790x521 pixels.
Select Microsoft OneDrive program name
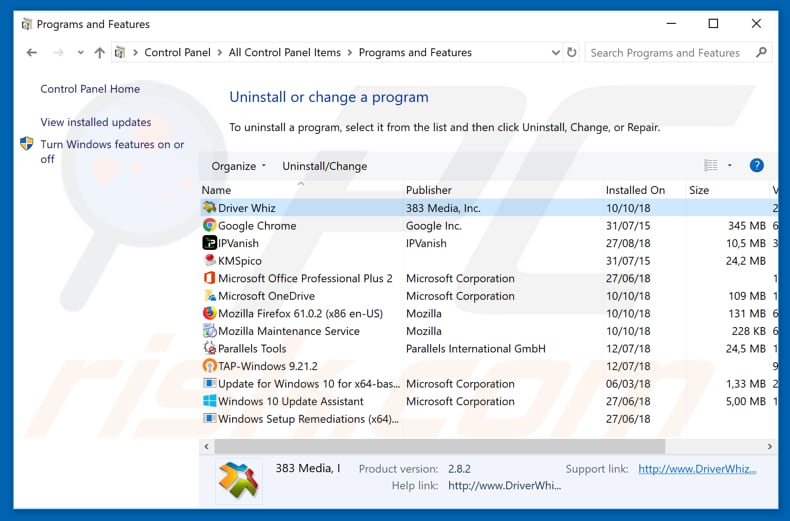266,296
